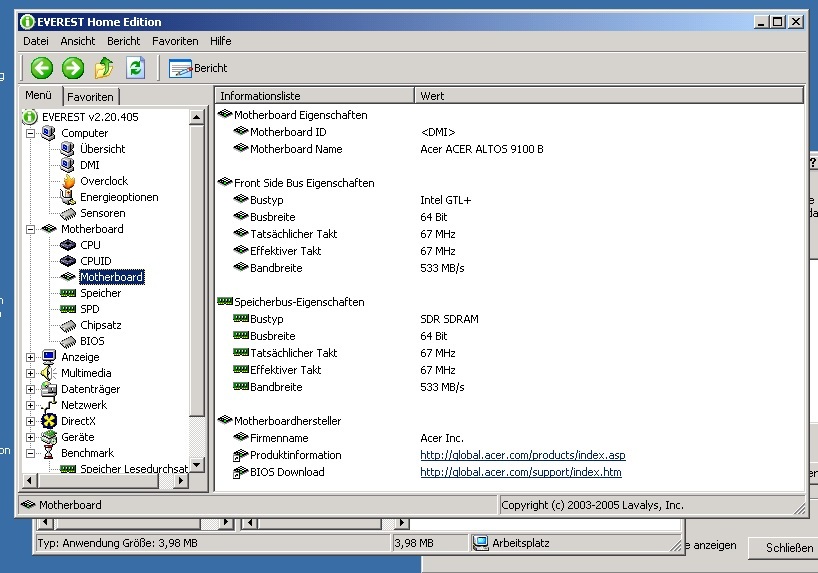
Task: Collapse the Motherboard tree node
Action: click(30, 229)
